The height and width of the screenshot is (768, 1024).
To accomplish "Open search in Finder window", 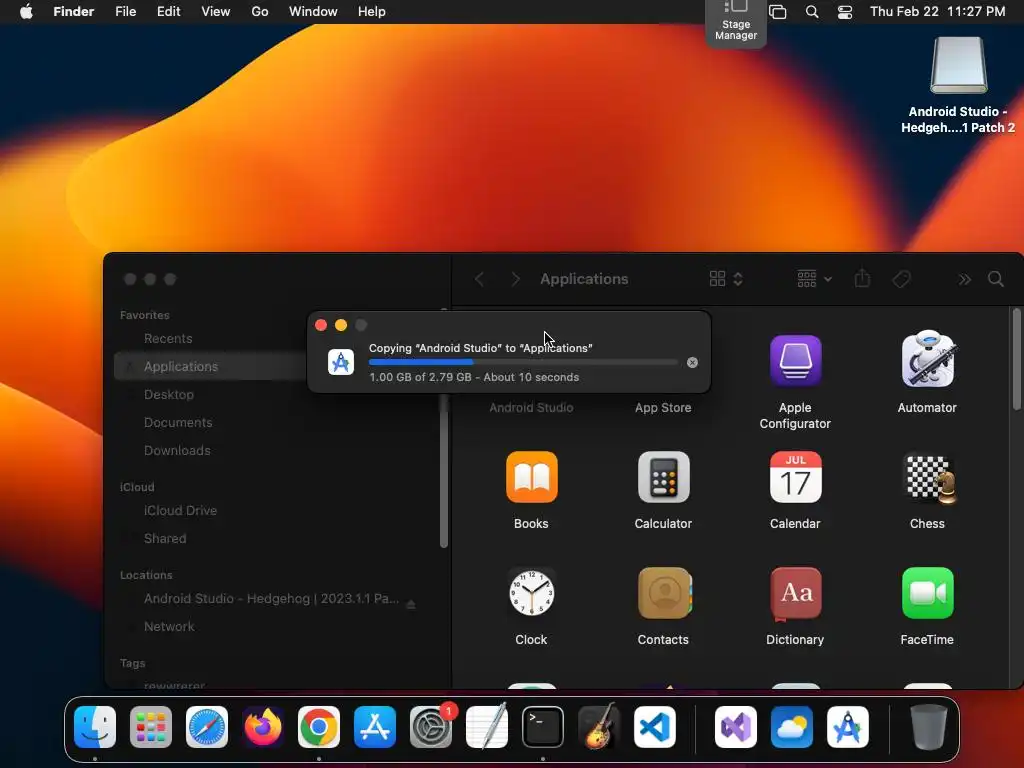I will [x=995, y=279].
